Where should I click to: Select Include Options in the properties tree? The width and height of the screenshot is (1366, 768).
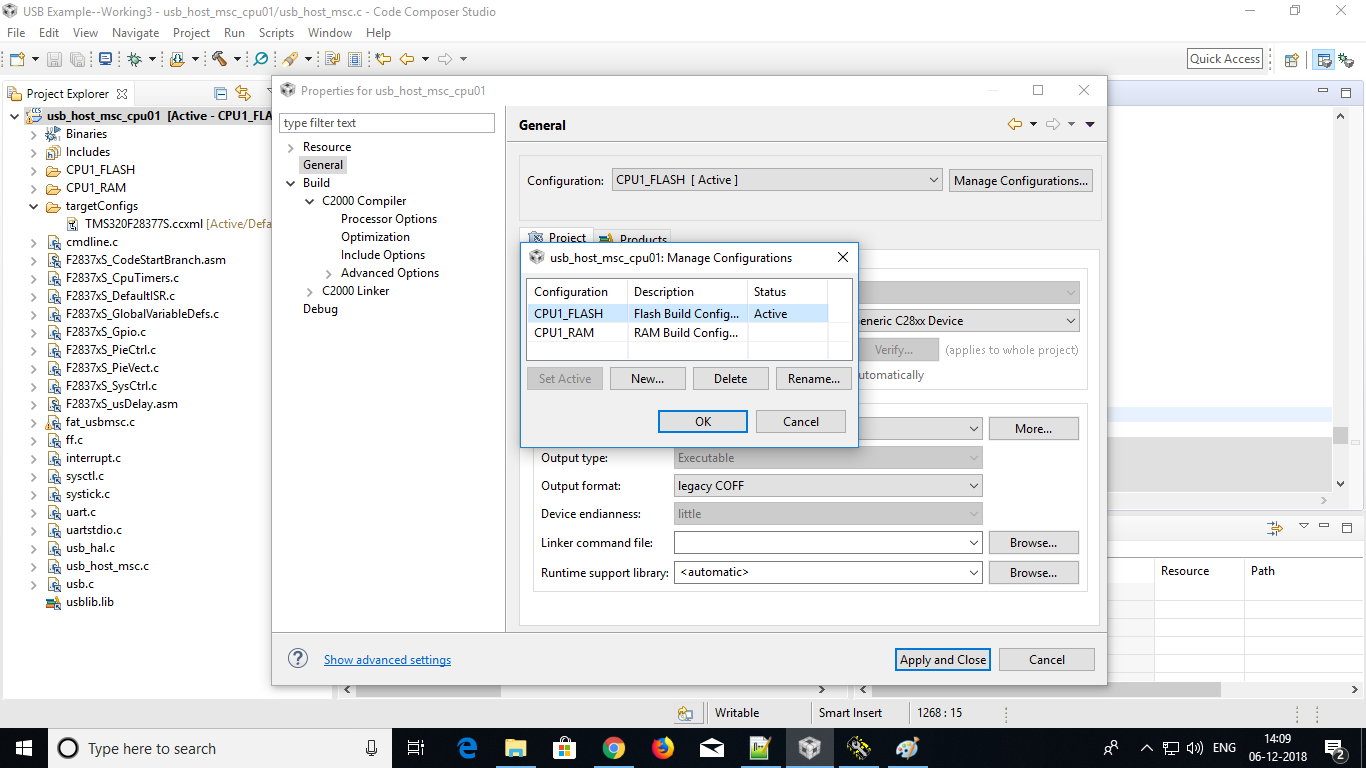(x=383, y=255)
